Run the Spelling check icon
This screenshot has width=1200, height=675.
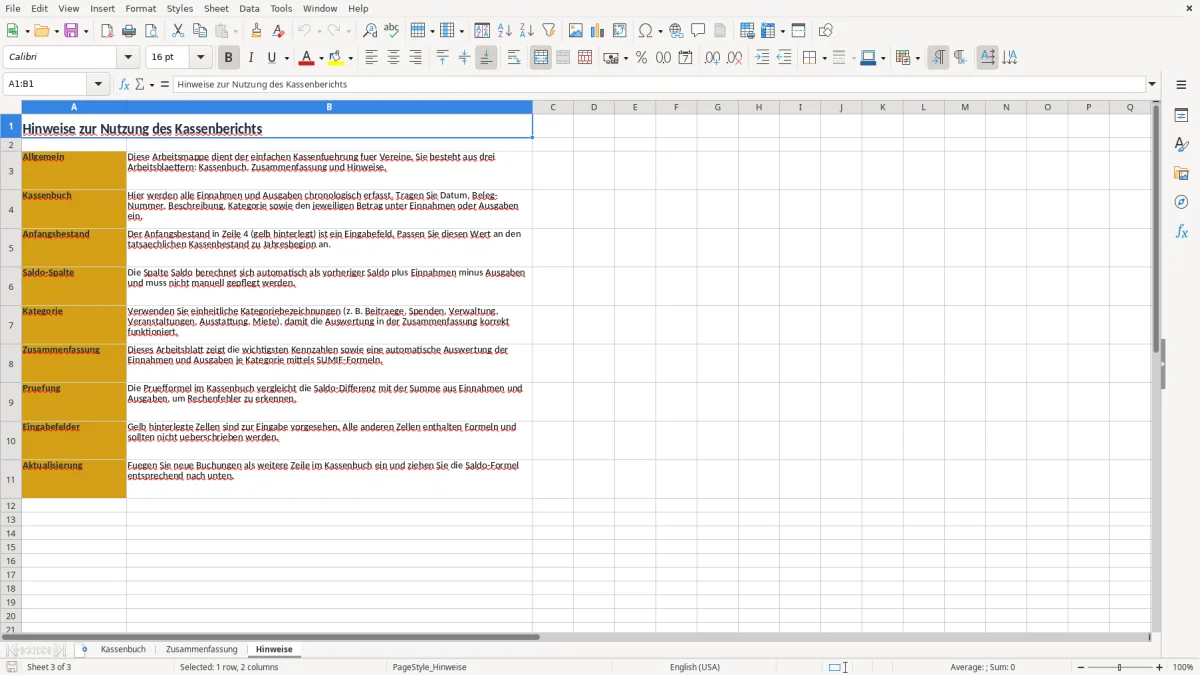click(x=392, y=31)
